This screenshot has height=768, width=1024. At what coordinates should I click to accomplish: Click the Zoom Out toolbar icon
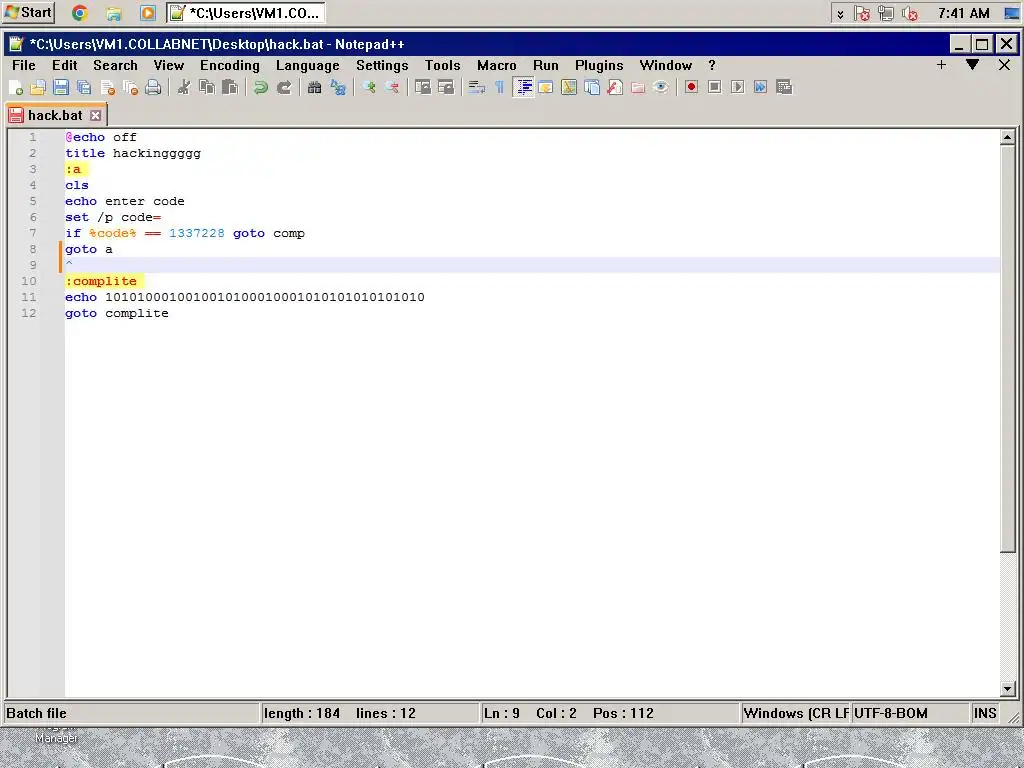(392, 88)
